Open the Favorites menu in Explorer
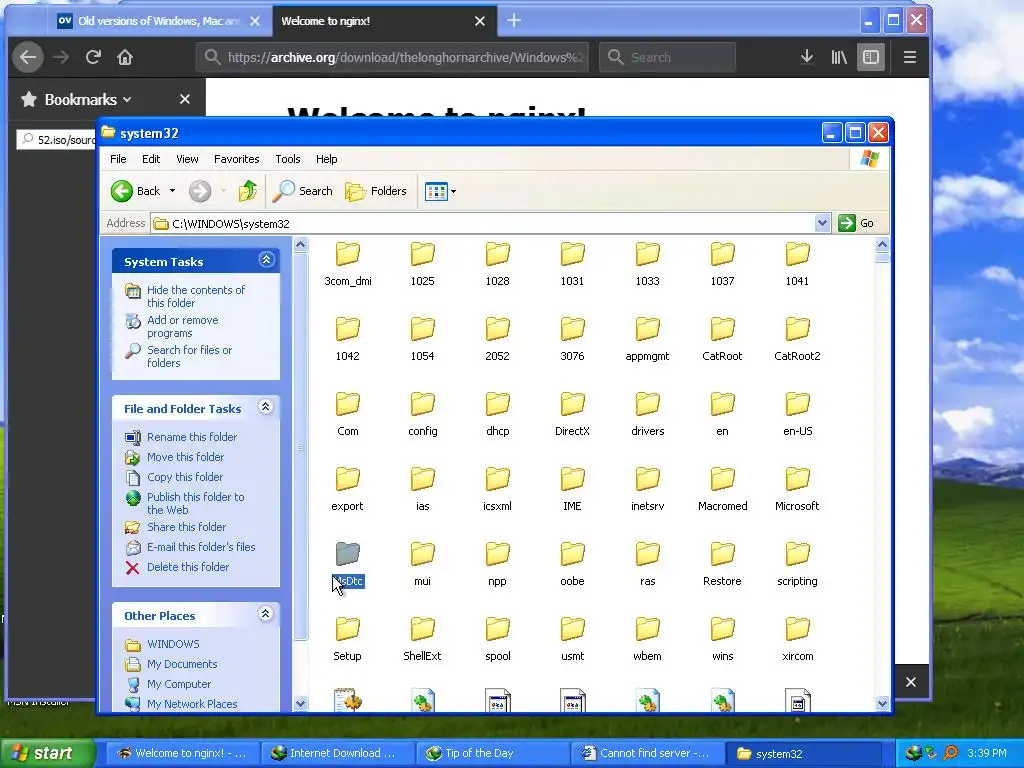This screenshot has width=1024, height=768. pyautogui.click(x=236, y=159)
